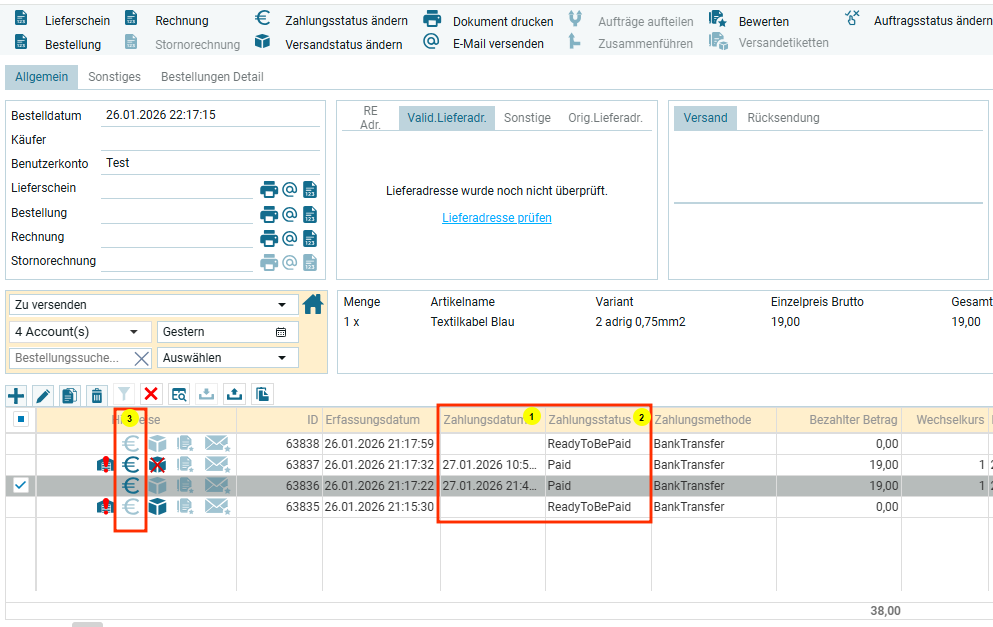Open the 'Auswählen' dropdown
This screenshot has height=627, width=993.
(281, 358)
